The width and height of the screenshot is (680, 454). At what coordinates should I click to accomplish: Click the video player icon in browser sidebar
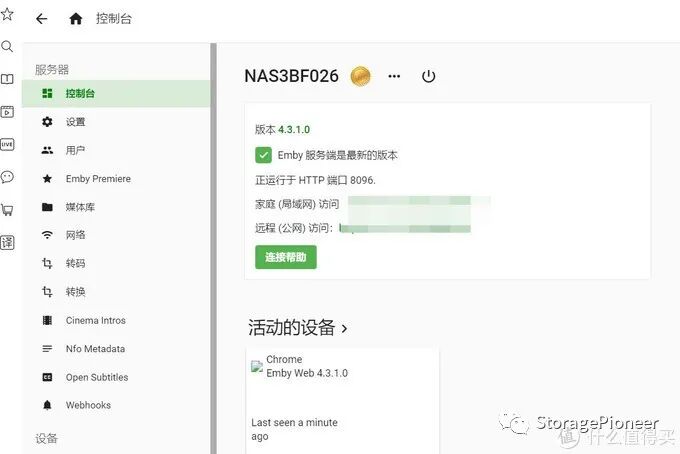pos(7,112)
